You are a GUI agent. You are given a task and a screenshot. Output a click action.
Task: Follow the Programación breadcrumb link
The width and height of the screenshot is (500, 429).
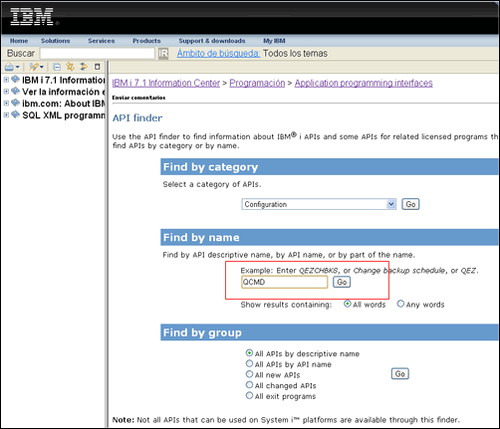pyautogui.click(x=257, y=83)
